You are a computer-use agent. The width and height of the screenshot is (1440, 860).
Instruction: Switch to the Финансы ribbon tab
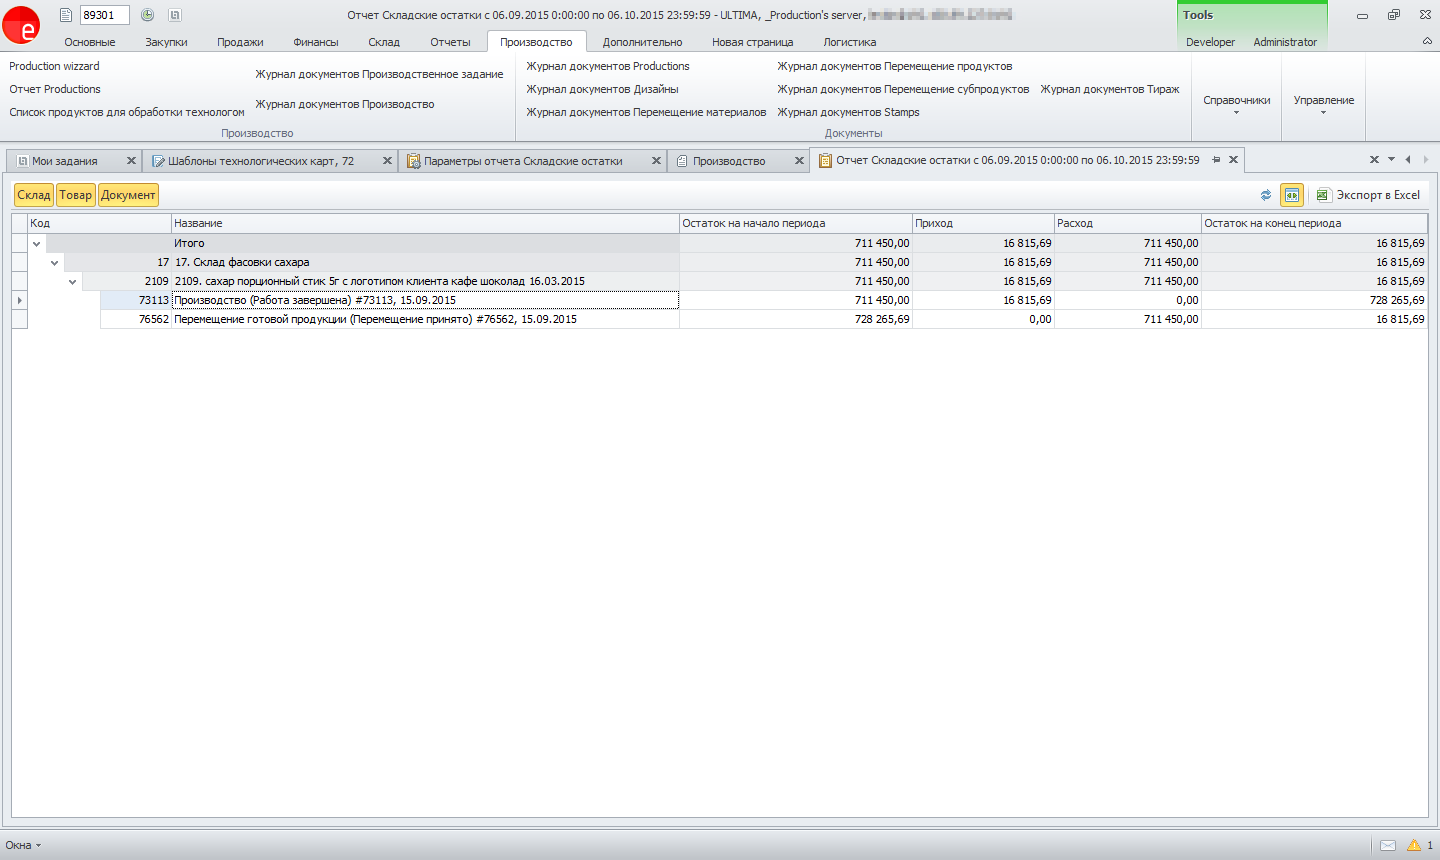point(316,42)
